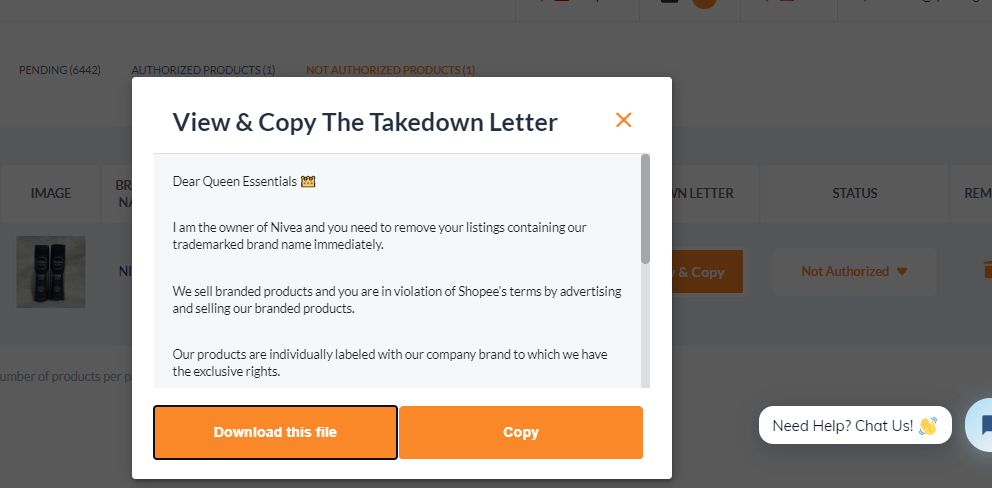The height and width of the screenshot is (488, 992).
Task: Click the waving hand emoji in chat bubble
Action: coord(927,425)
